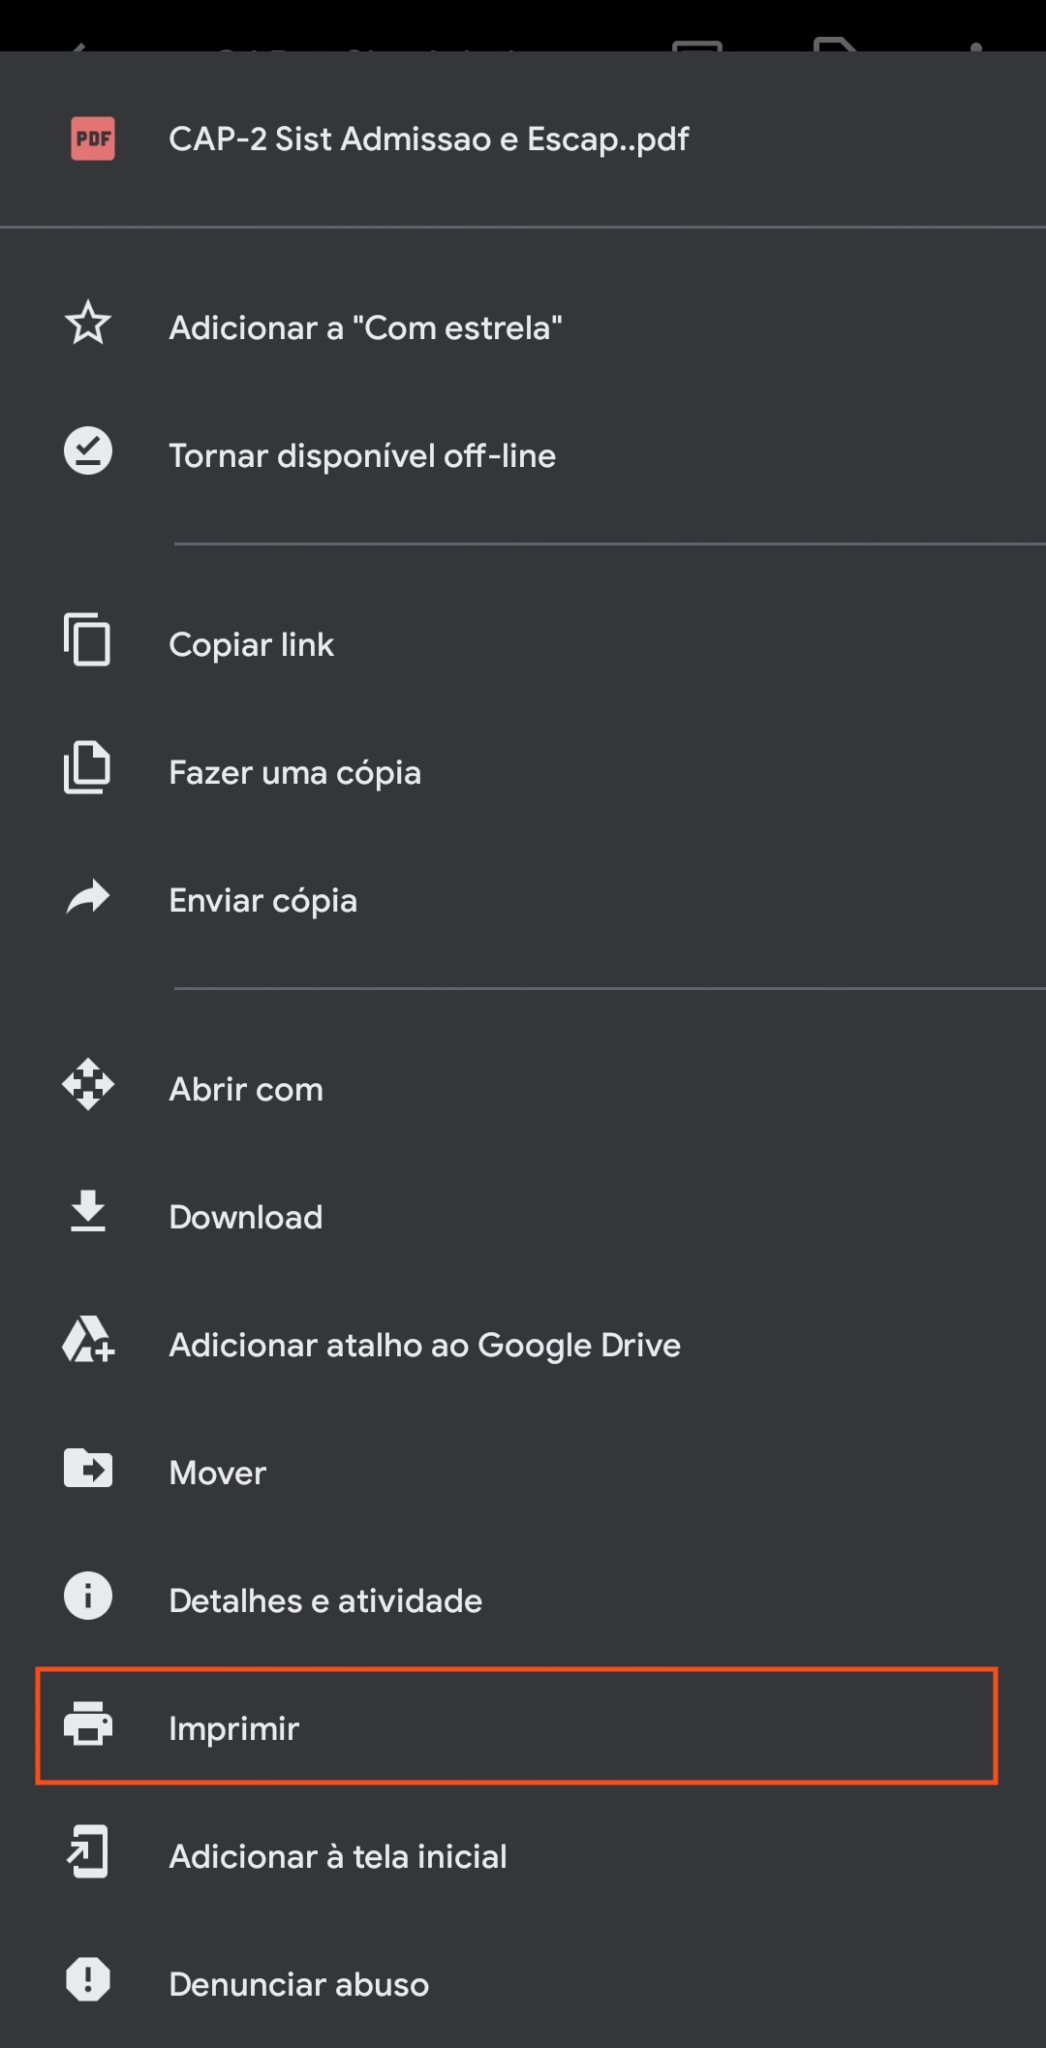
Task: Tap the Denunciar abuso option
Action: click(298, 1985)
